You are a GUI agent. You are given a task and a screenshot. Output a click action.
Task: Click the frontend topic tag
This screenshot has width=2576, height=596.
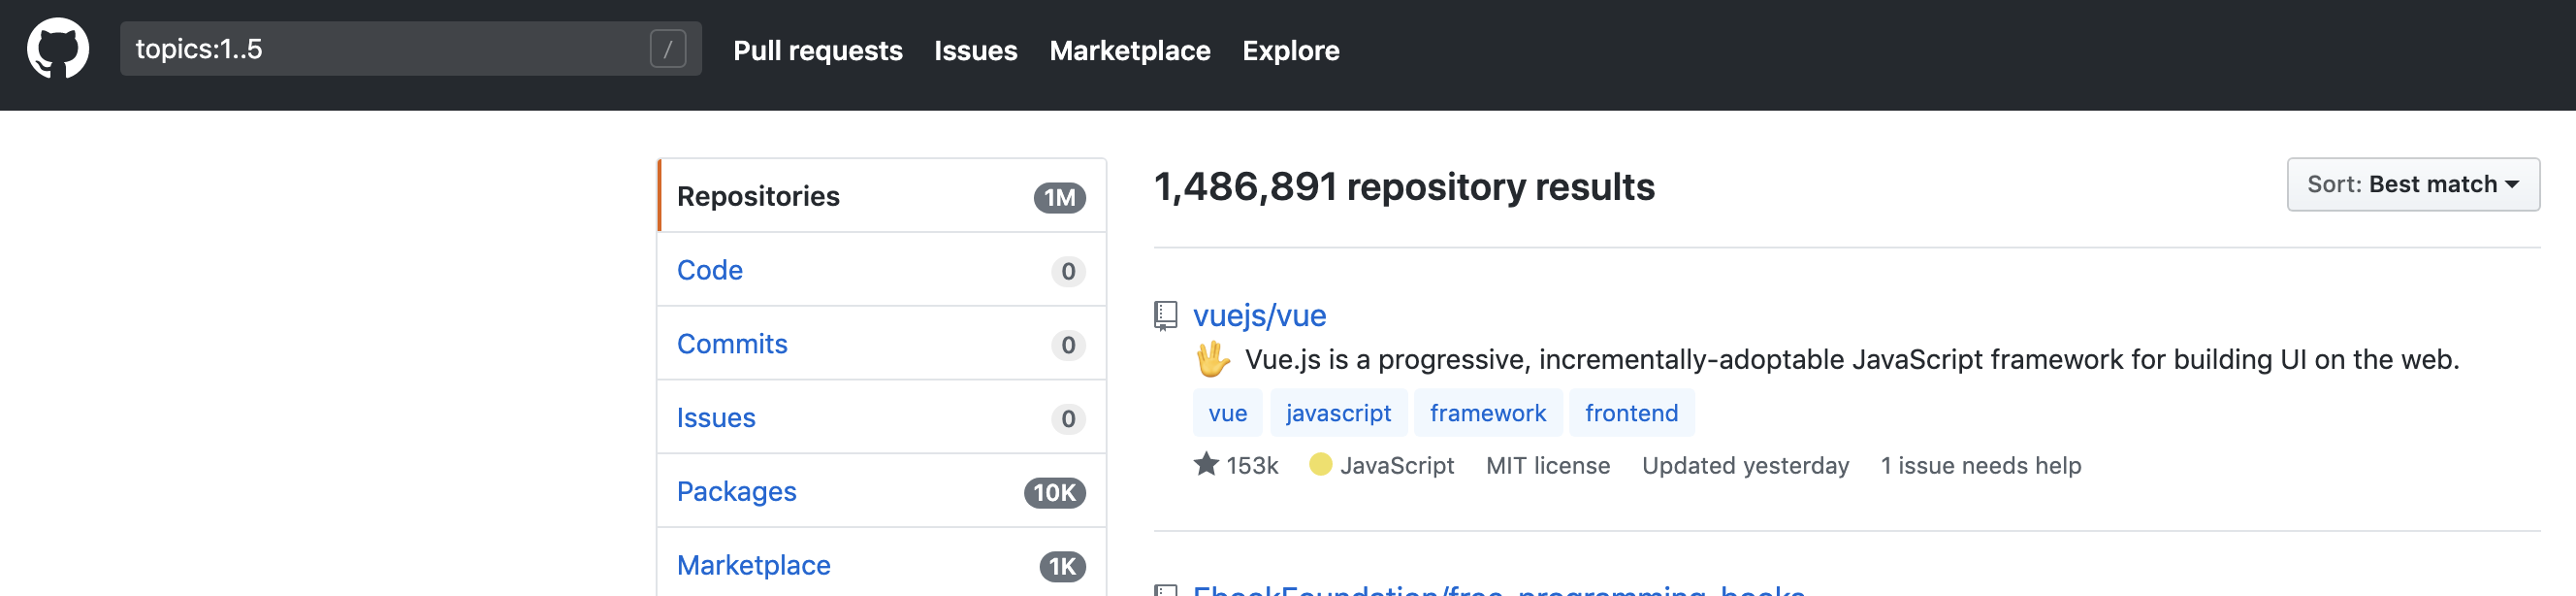click(x=1631, y=413)
